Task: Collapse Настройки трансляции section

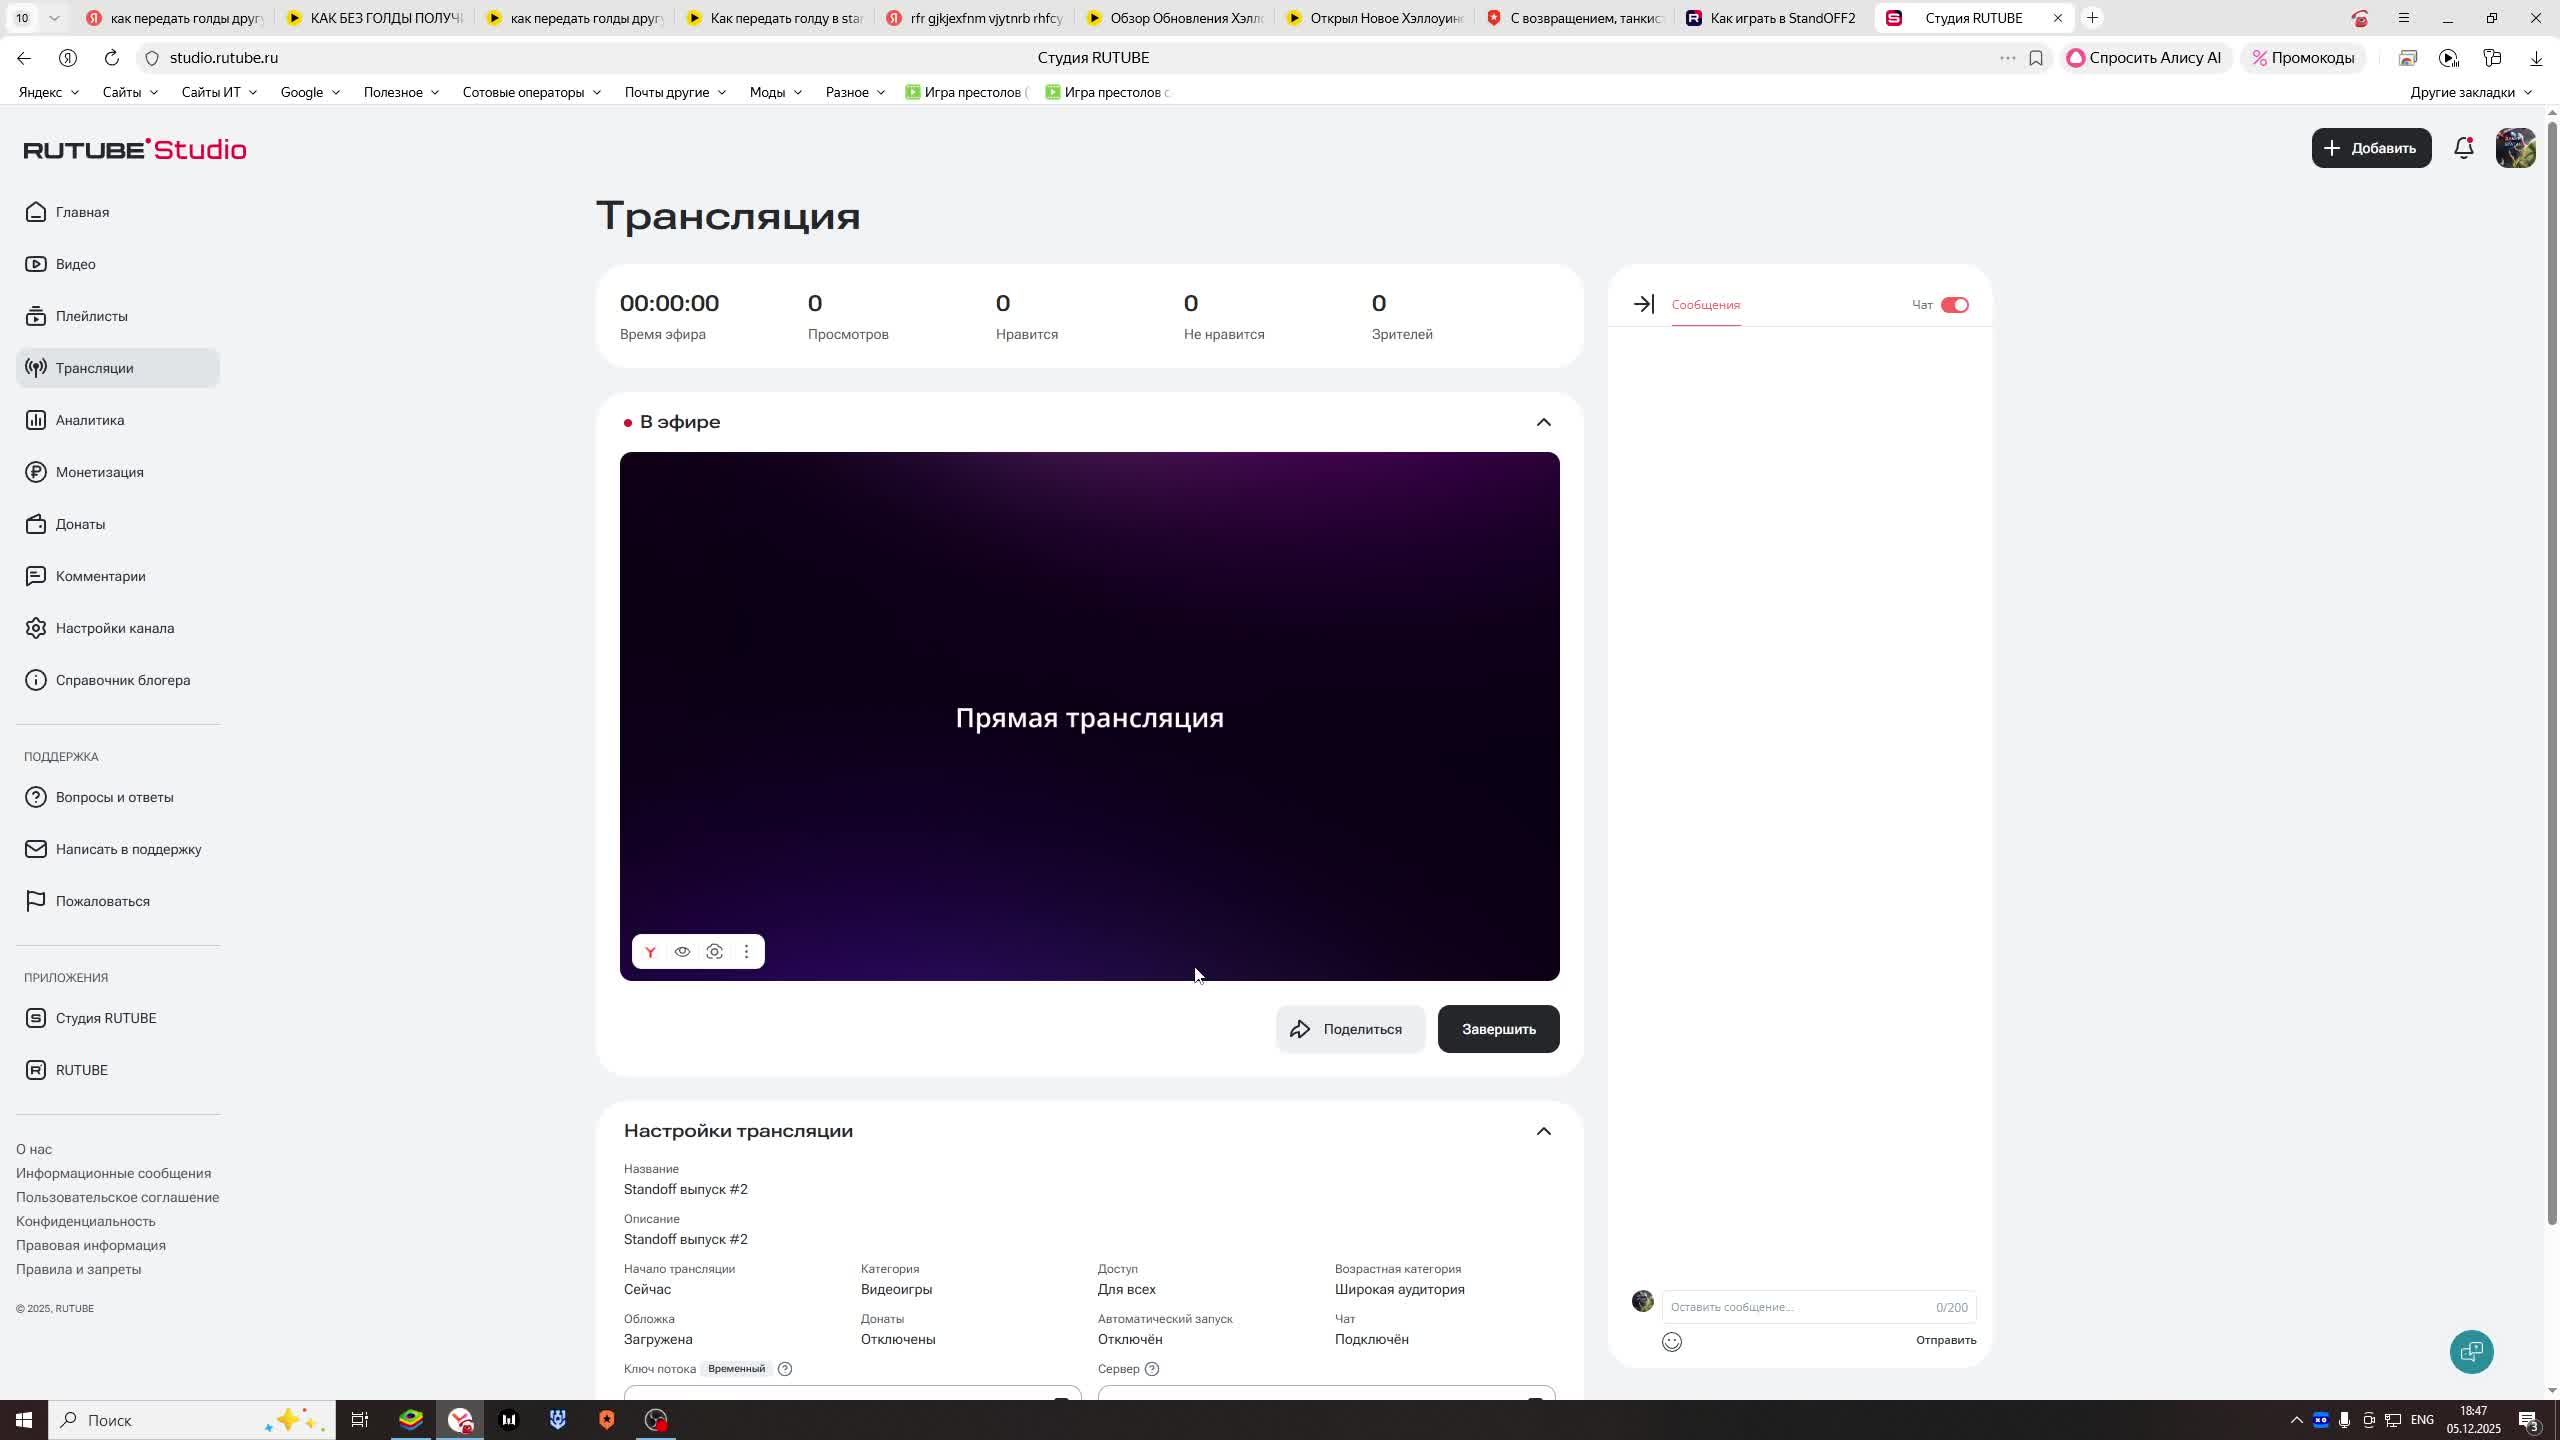Action: [1543, 1131]
